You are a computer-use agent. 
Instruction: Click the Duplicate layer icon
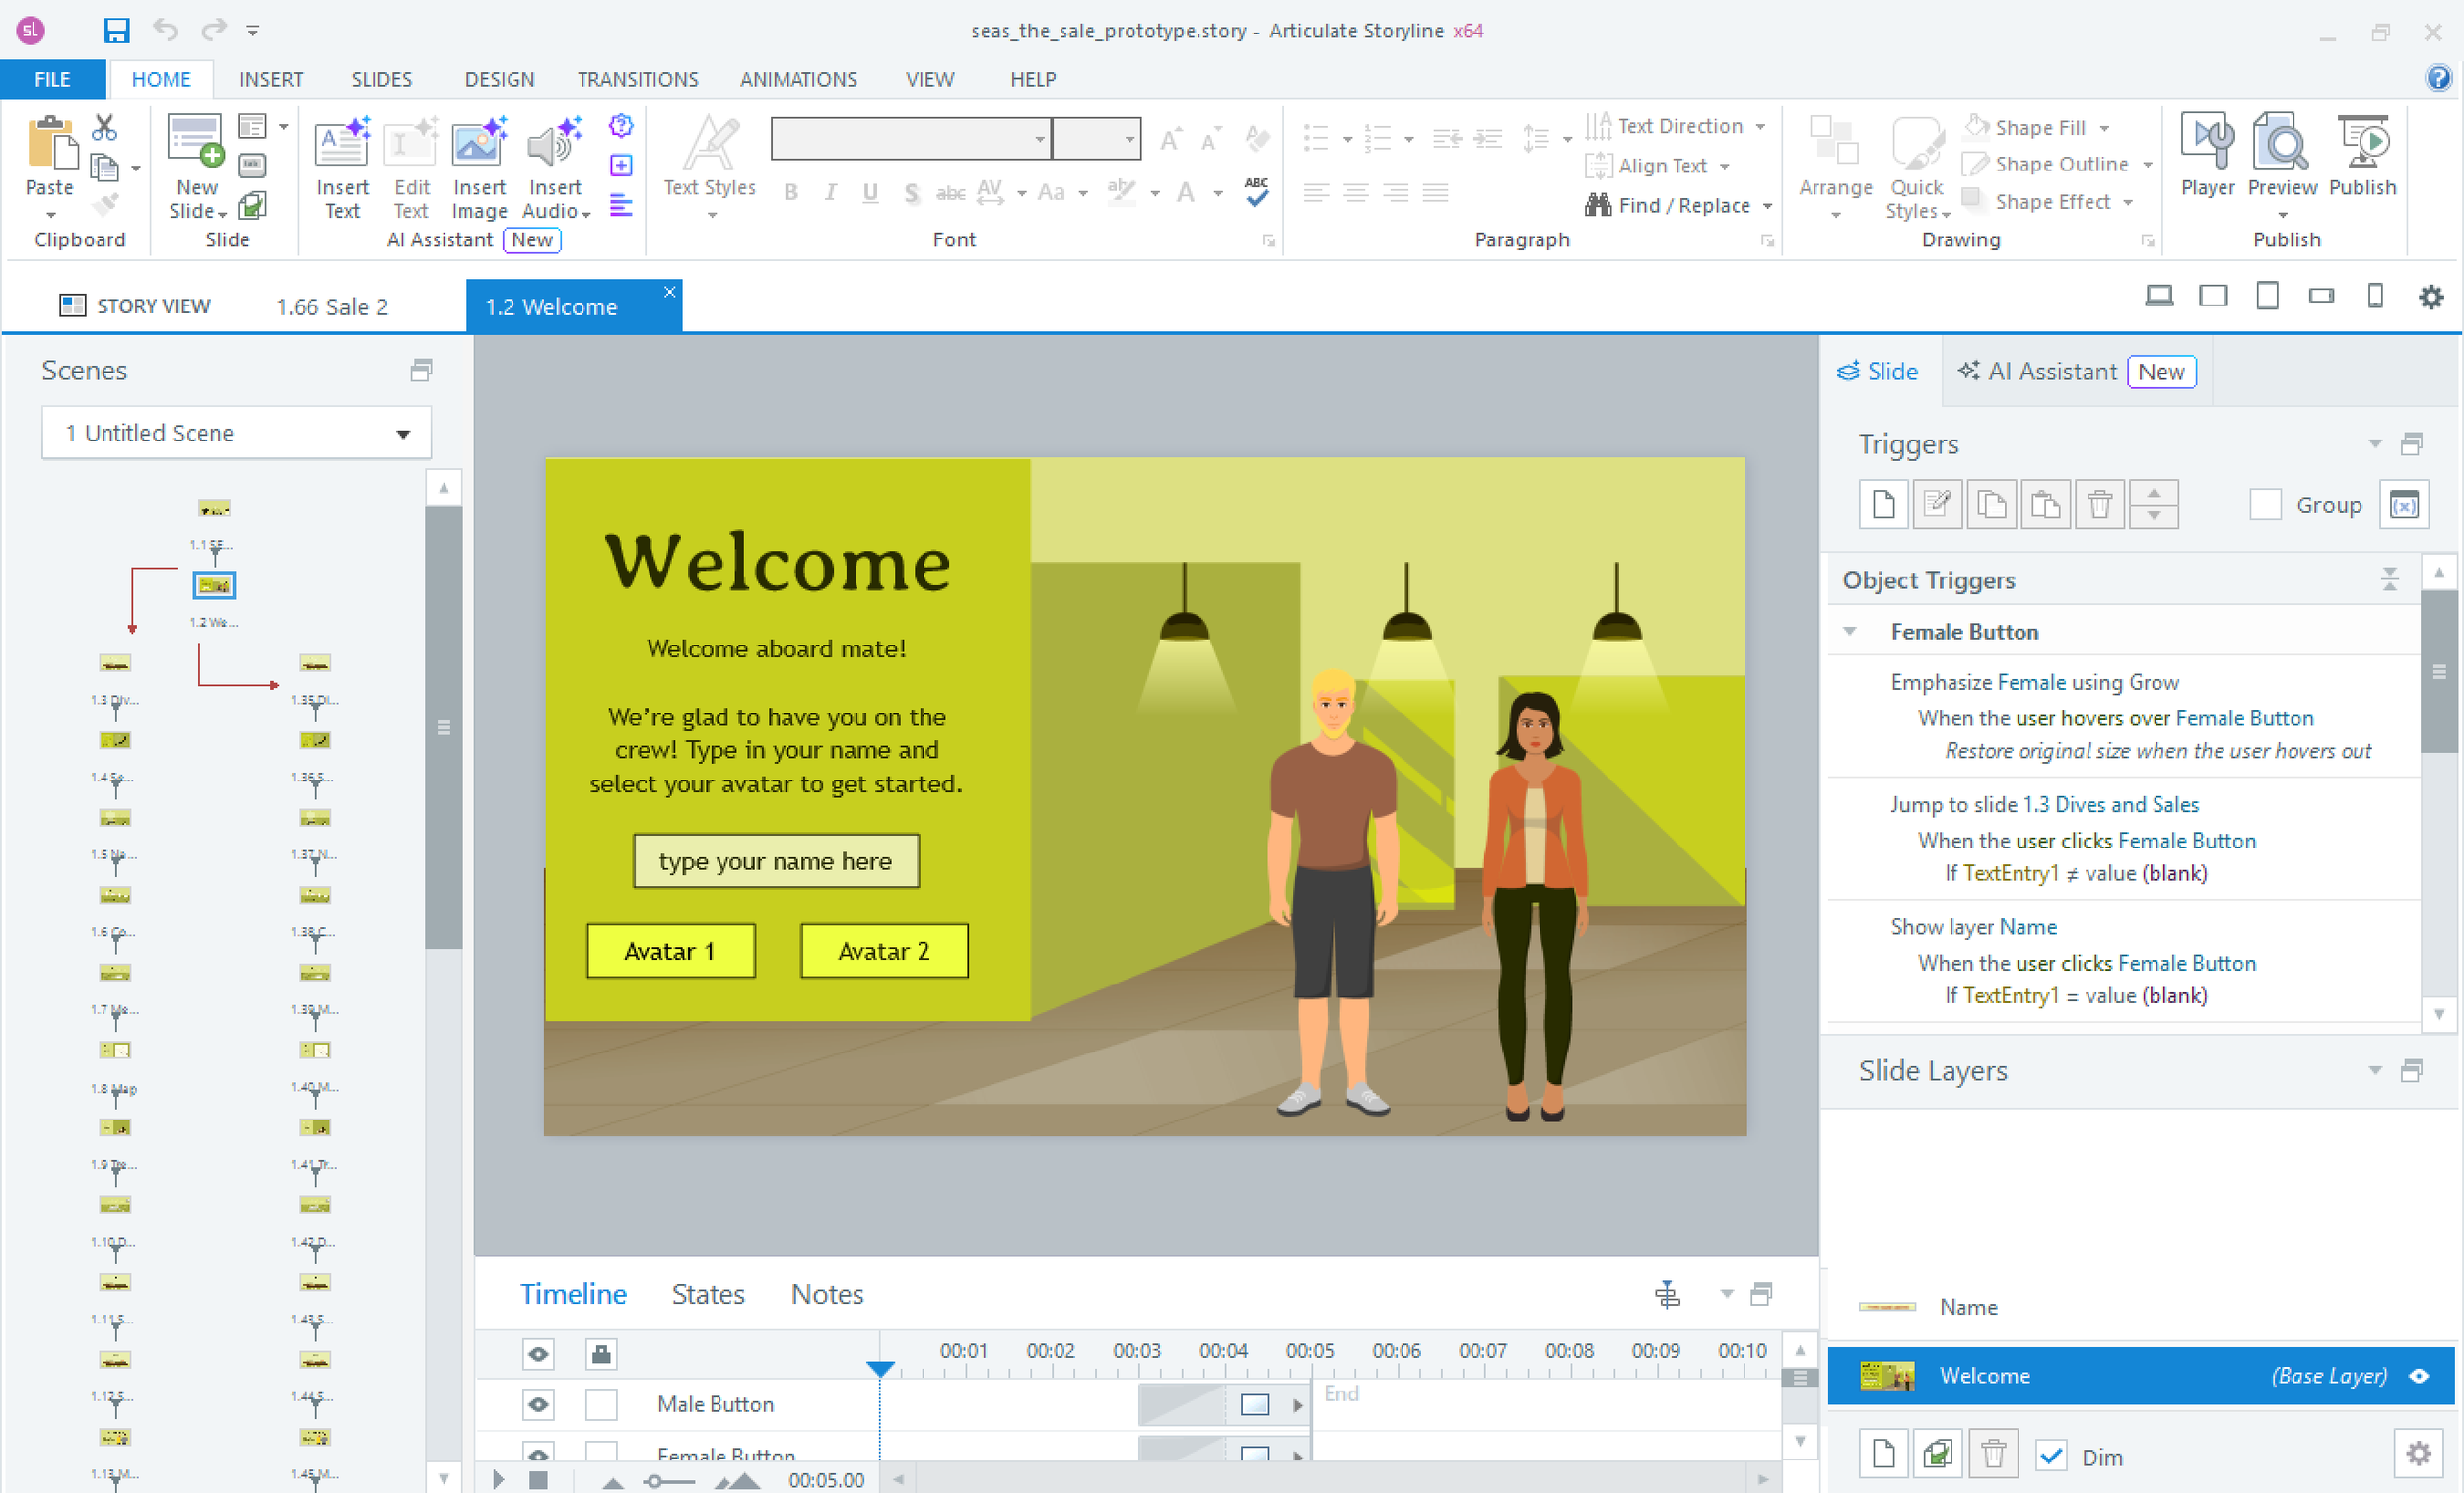click(x=1937, y=1454)
